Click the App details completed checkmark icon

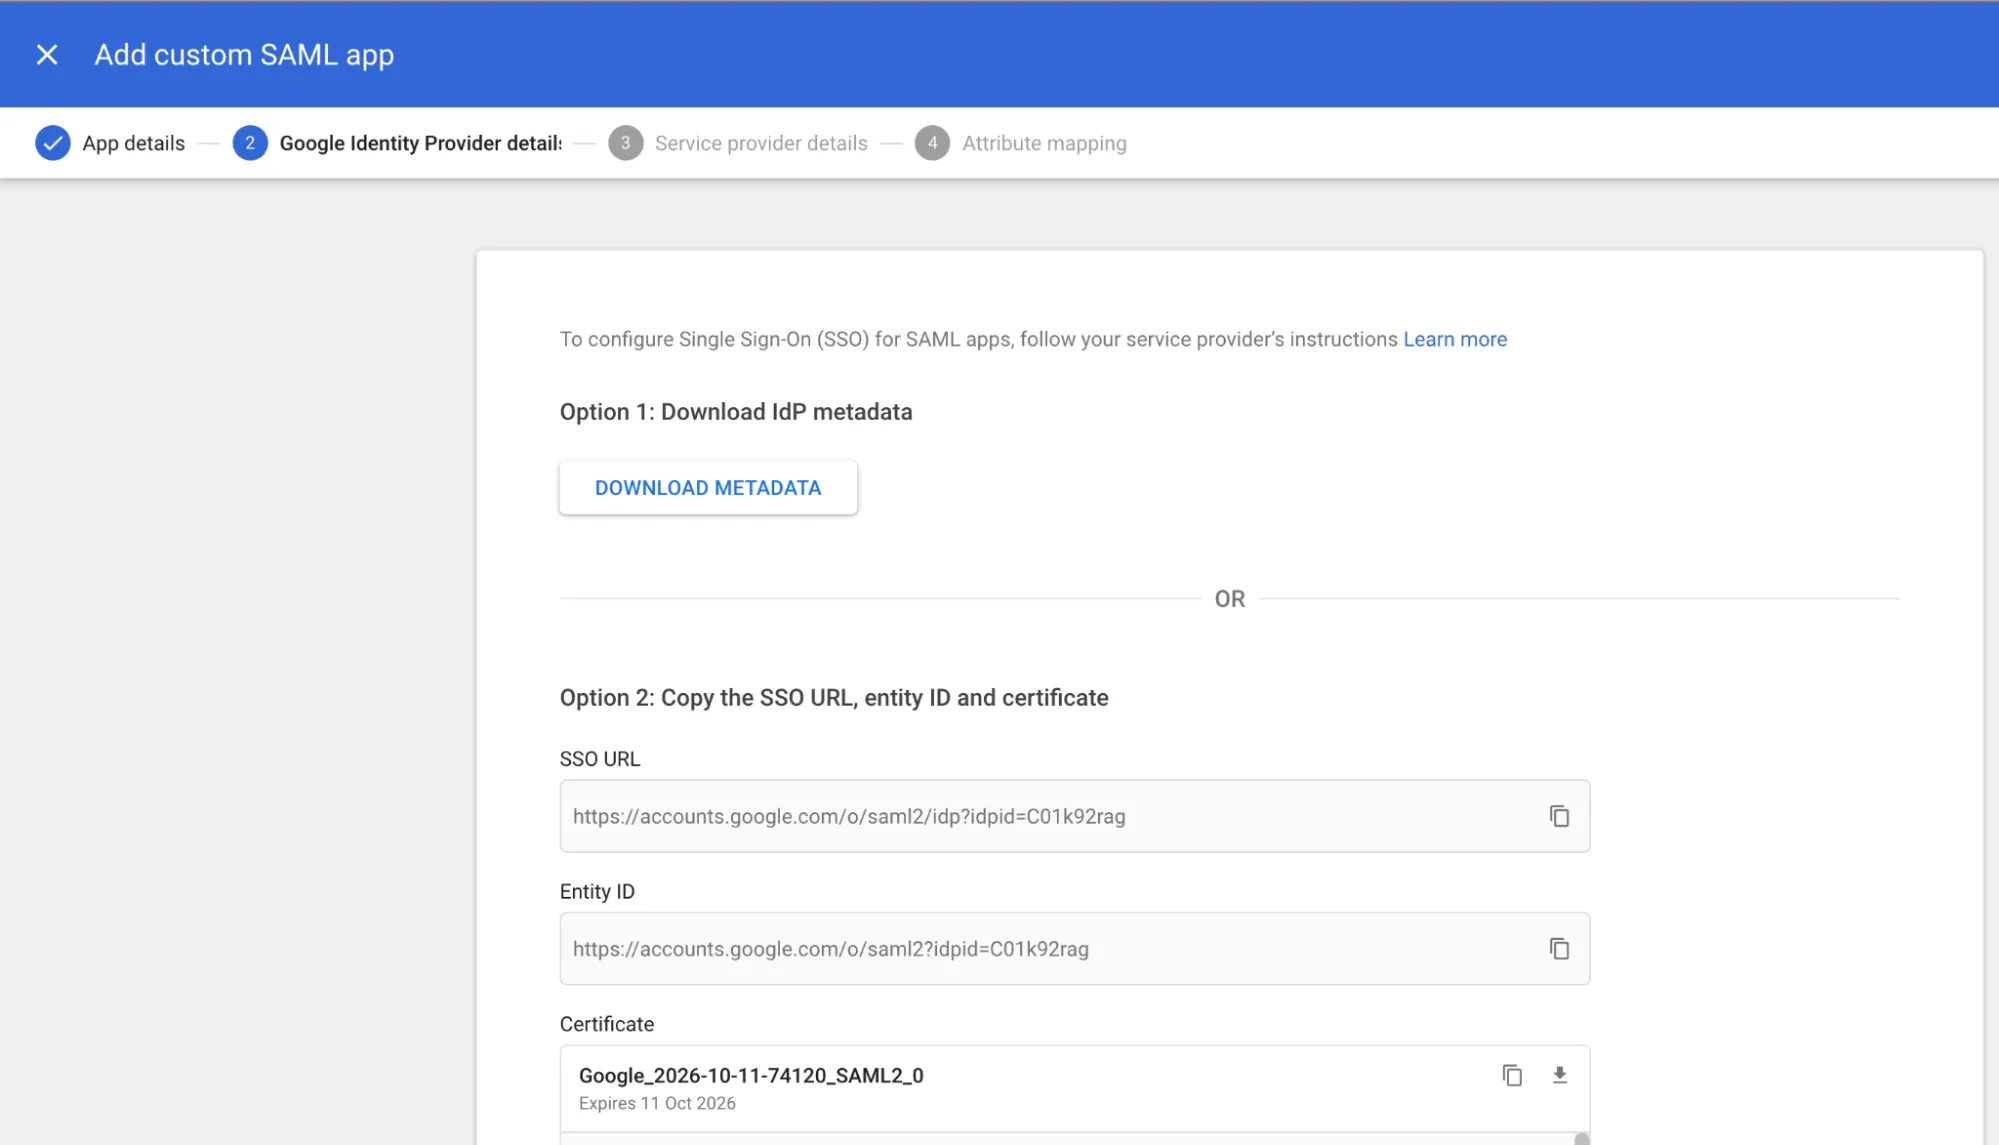(53, 143)
